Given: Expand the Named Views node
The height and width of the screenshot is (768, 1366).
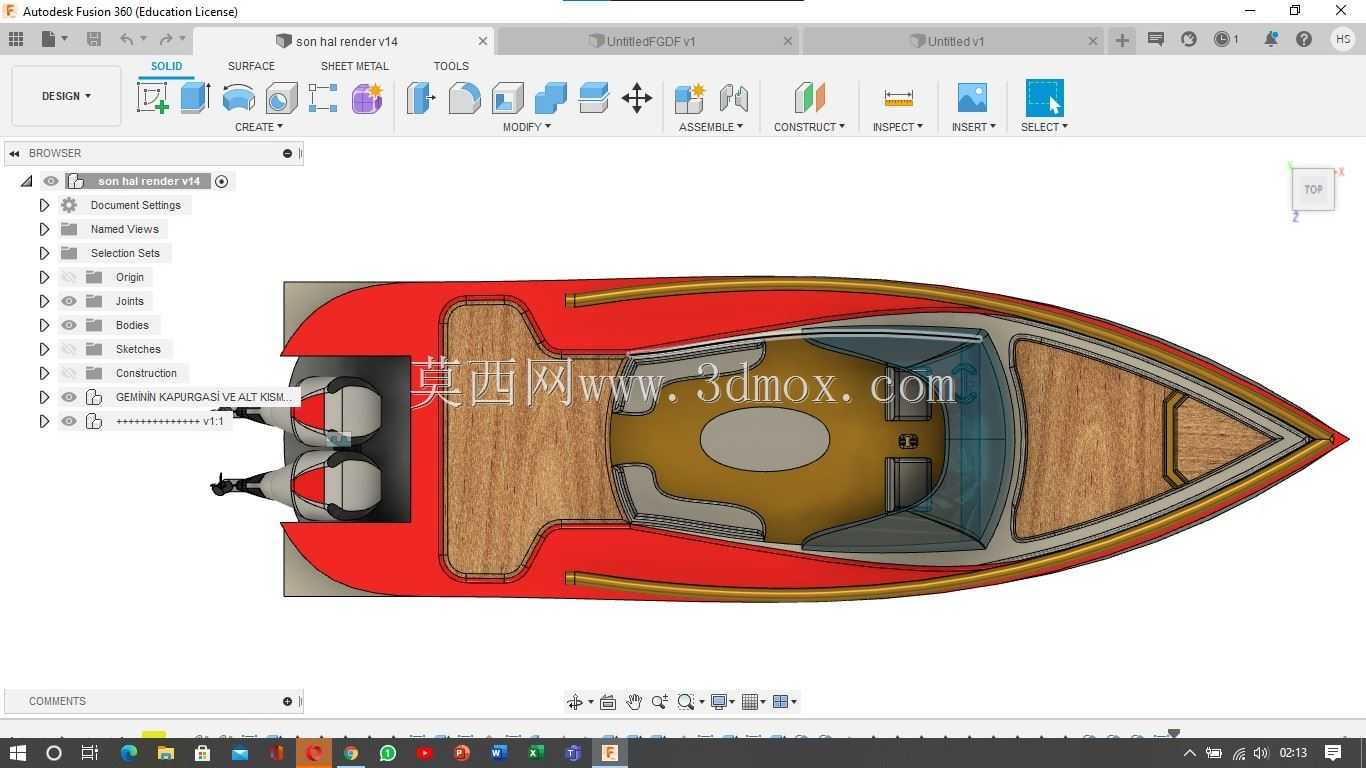Looking at the screenshot, I should click(44, 229).
